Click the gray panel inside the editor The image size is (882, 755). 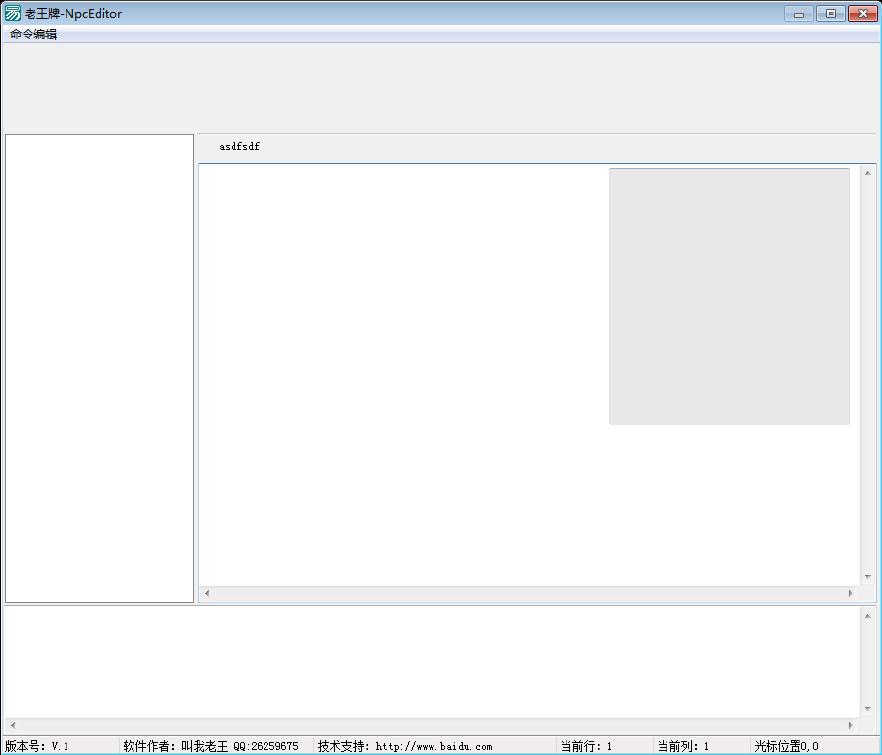tap(729, 296)
